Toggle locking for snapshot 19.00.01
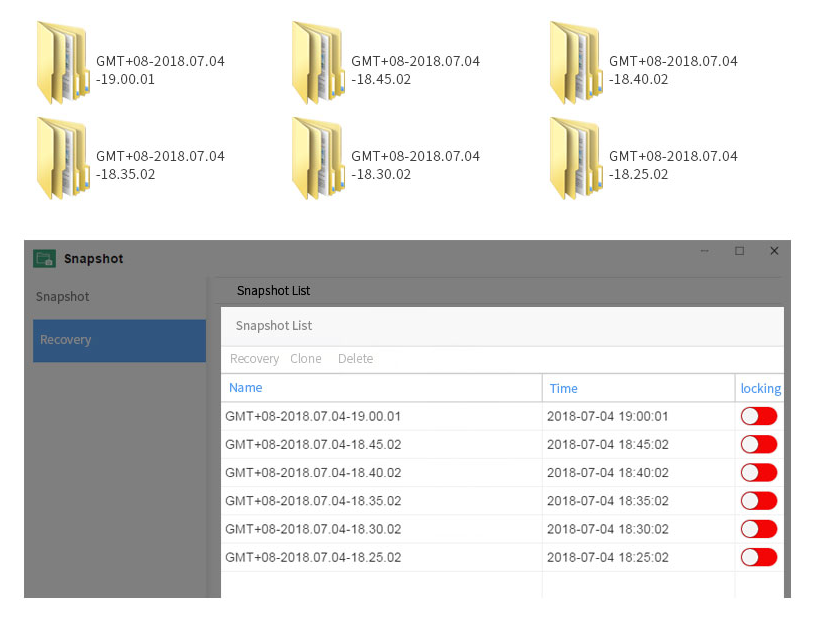The width and height of the screenshot is (820, 620). pyautogui.click(x=759, y=416)
